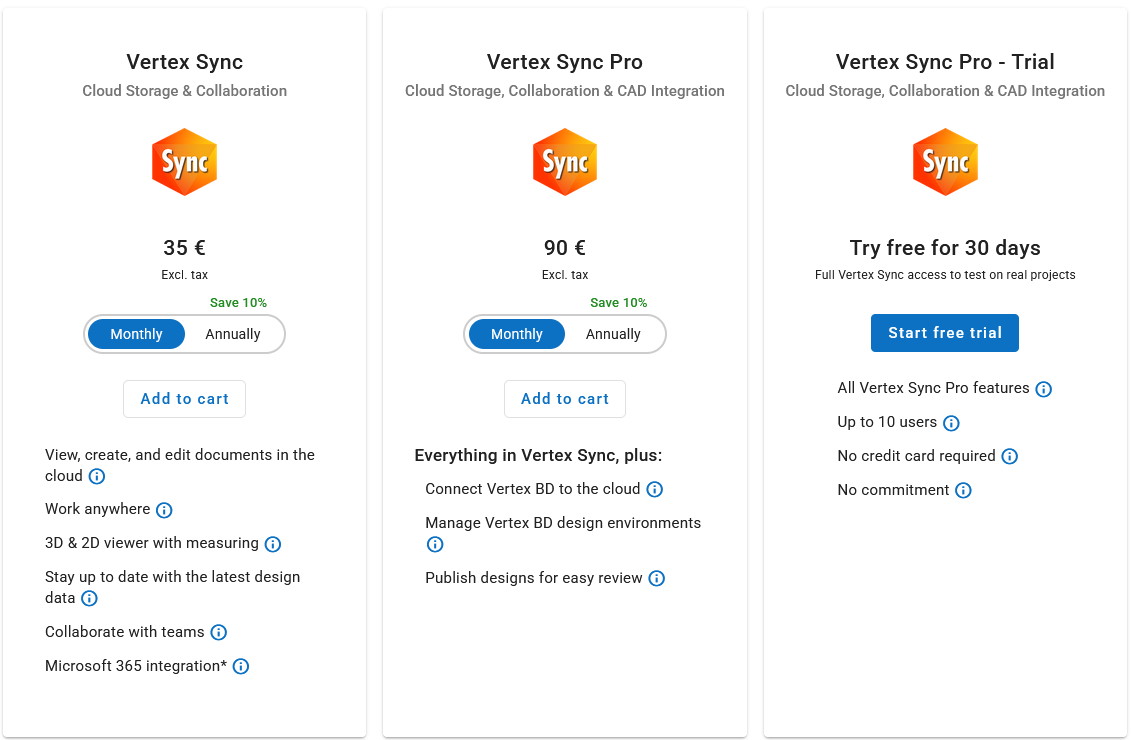Add Vertex Sync to cart
The height and width of the screenshot is (740, 1131).
(x=184, y=399)
